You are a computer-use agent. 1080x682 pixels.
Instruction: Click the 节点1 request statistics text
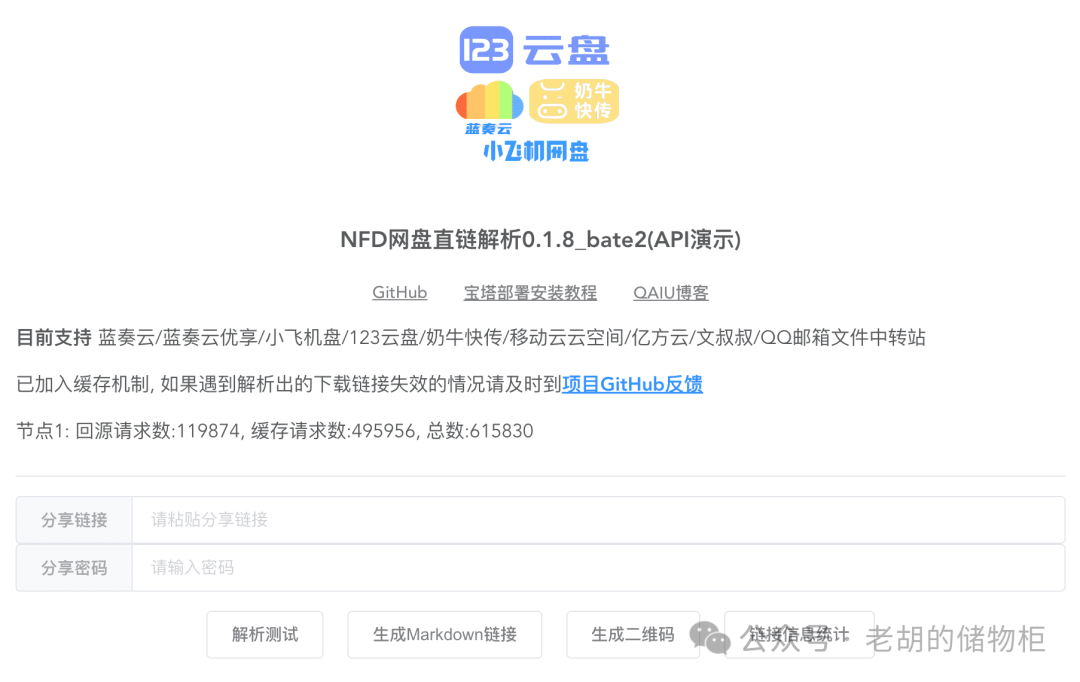coord(275,431)
